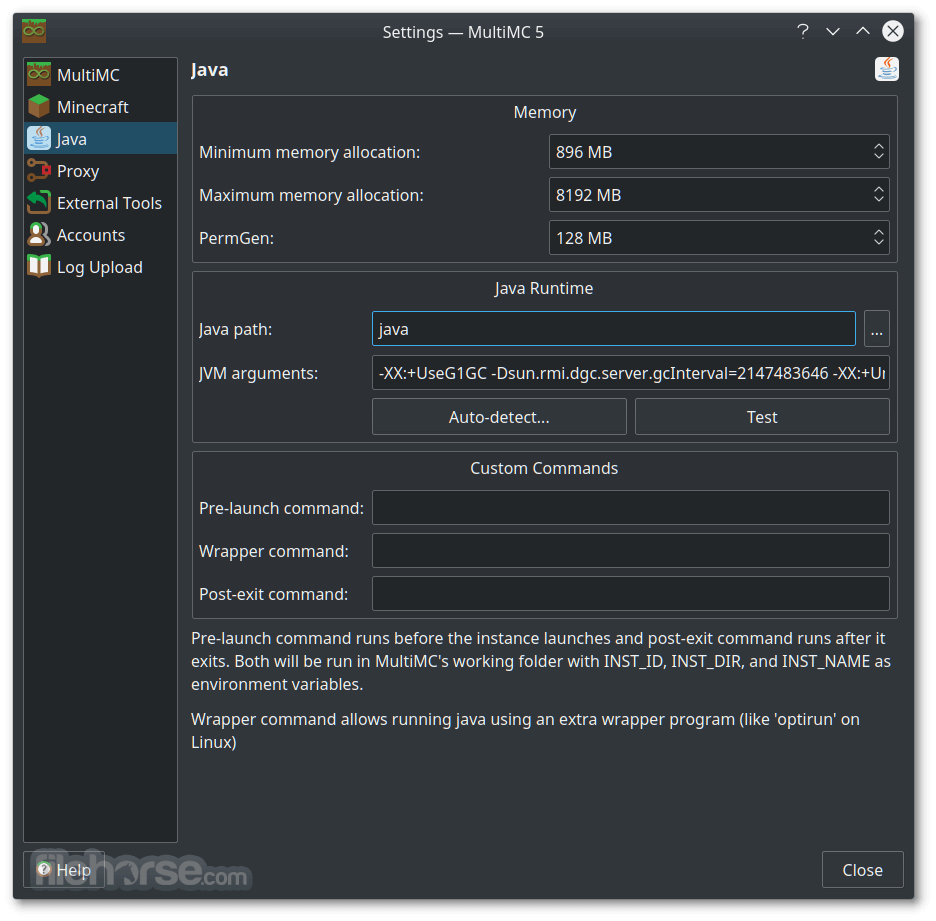The width and height of the screenshot is (936, 921).
Task: Decrease minimum memory allocation value
Action: click(878, 156)
